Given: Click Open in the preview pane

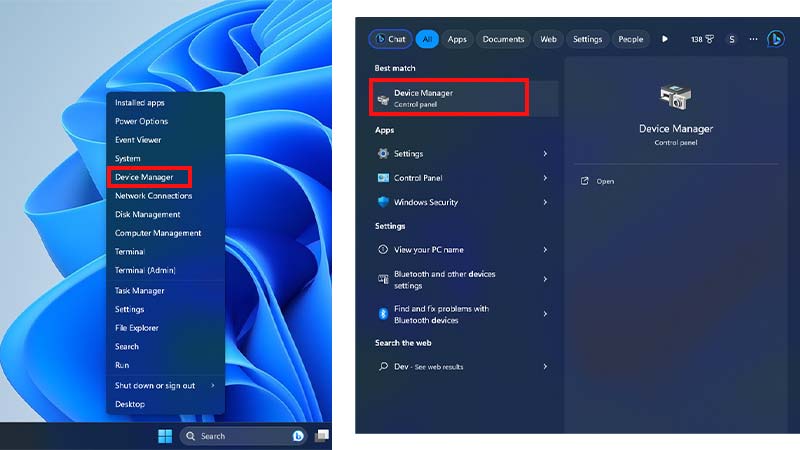Looking at the screenshot, I should click(x=605, y=181).
